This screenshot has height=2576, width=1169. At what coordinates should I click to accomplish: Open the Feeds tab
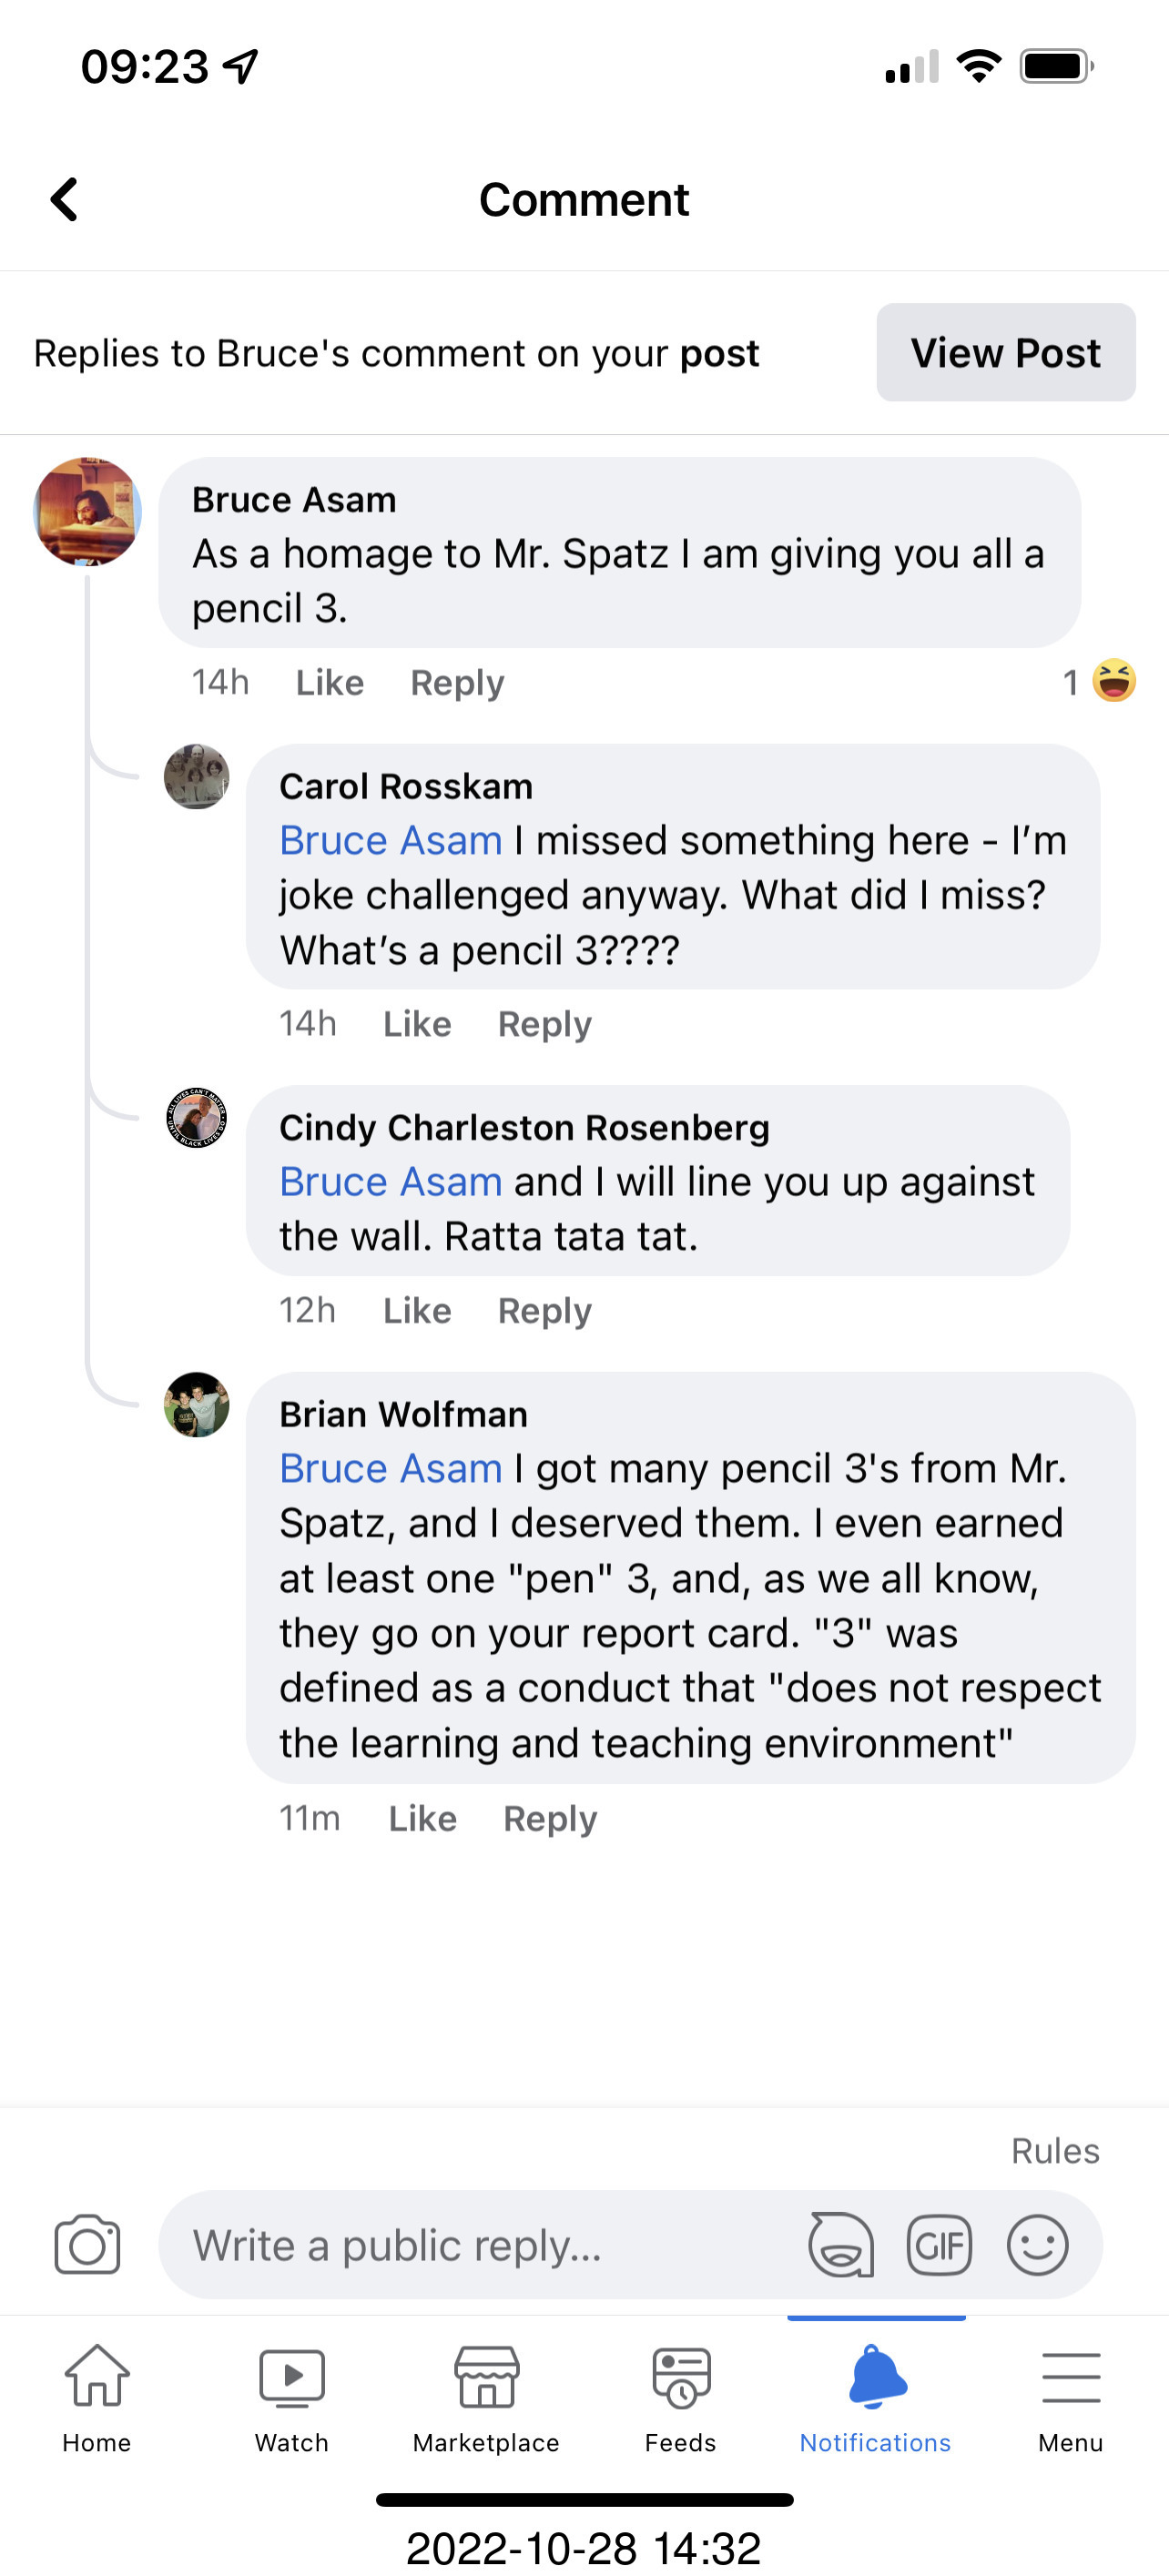click(680, 2398)
